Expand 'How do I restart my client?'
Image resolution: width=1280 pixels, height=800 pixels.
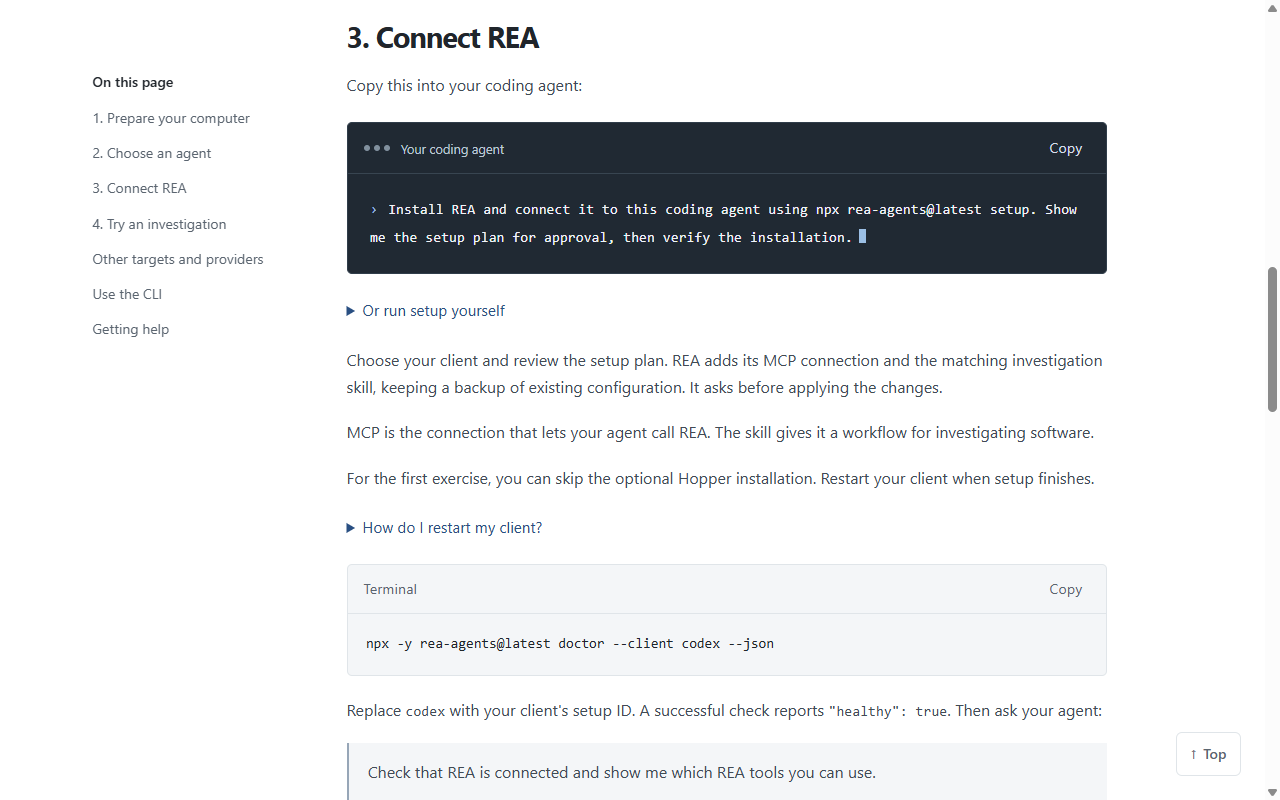tap(452, 528)
